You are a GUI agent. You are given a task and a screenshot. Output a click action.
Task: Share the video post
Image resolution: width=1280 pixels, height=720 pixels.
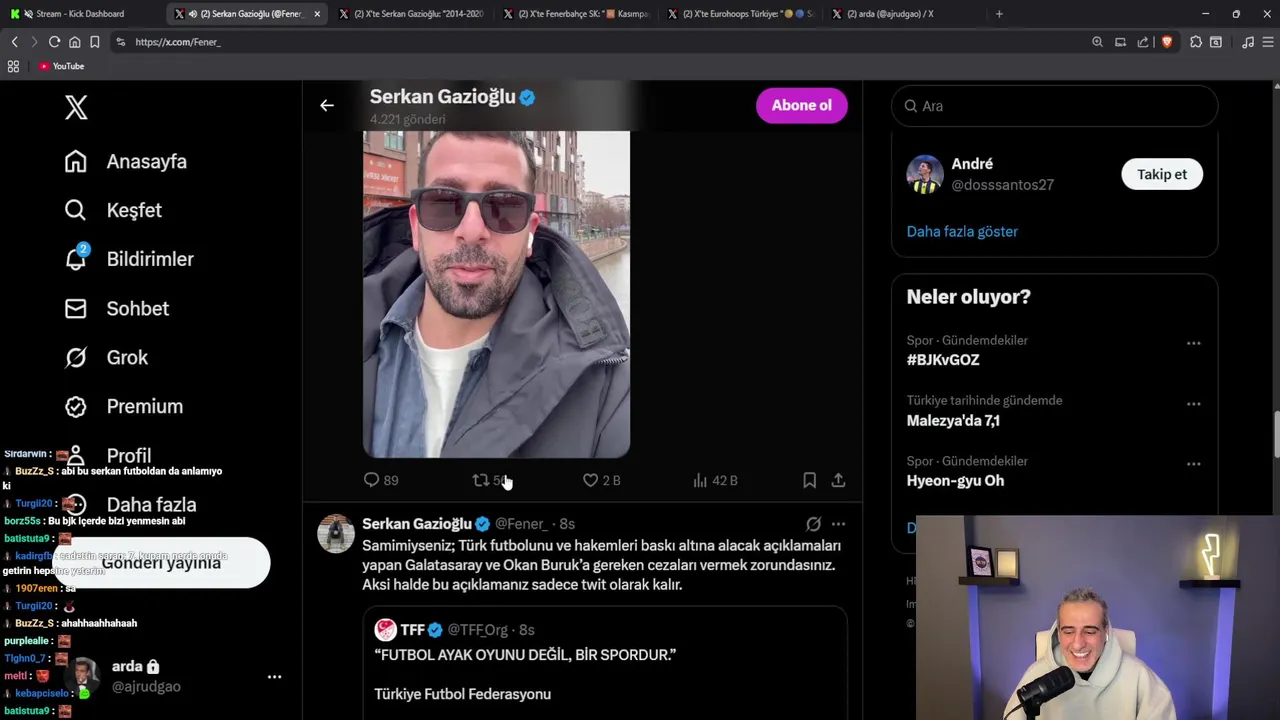tap(838, 480)
